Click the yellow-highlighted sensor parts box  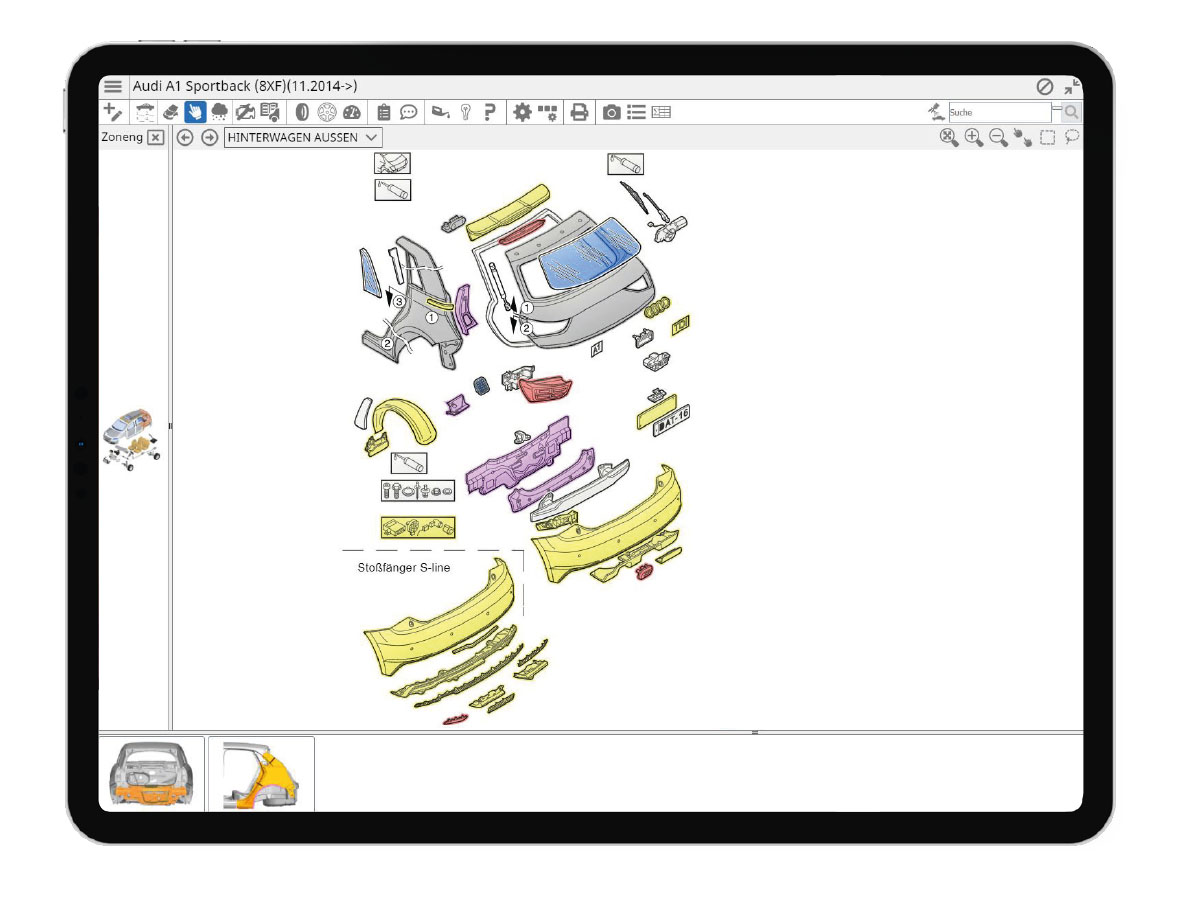tap(418, 526)
